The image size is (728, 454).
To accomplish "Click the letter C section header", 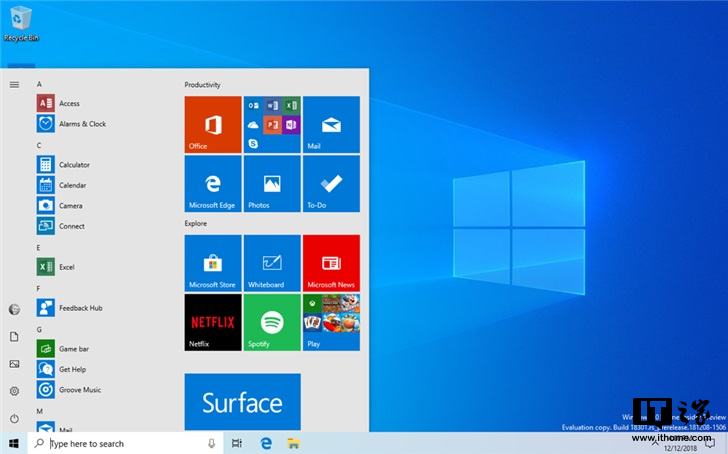I will click(x=40, y=145).
